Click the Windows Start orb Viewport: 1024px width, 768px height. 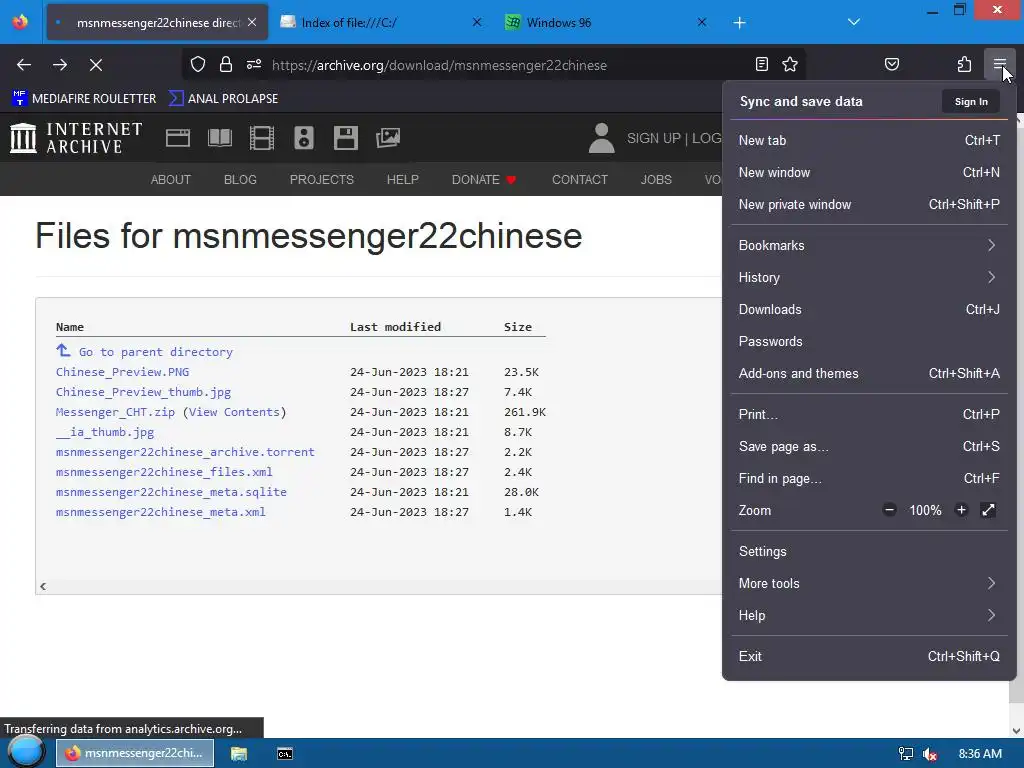[25, 752]
